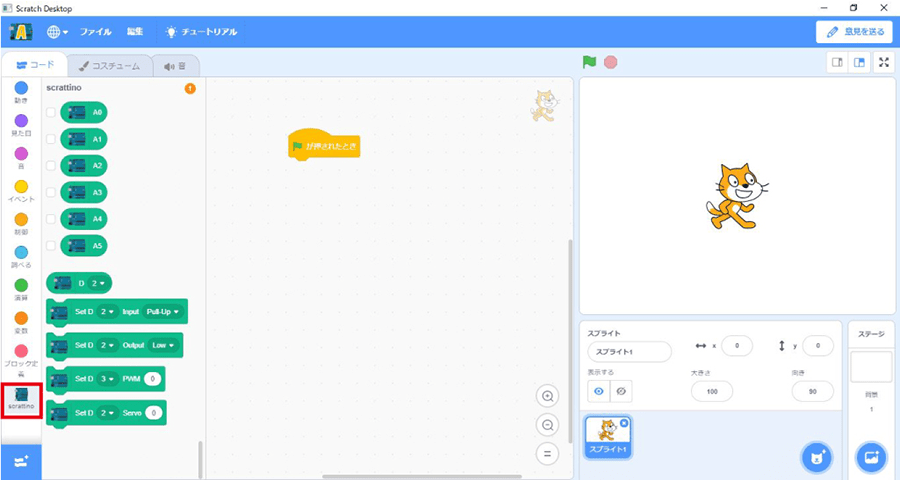Enable the A1 reporter checkbox
The height and width of the screenshot is (480, 900).
pos(51,139)
